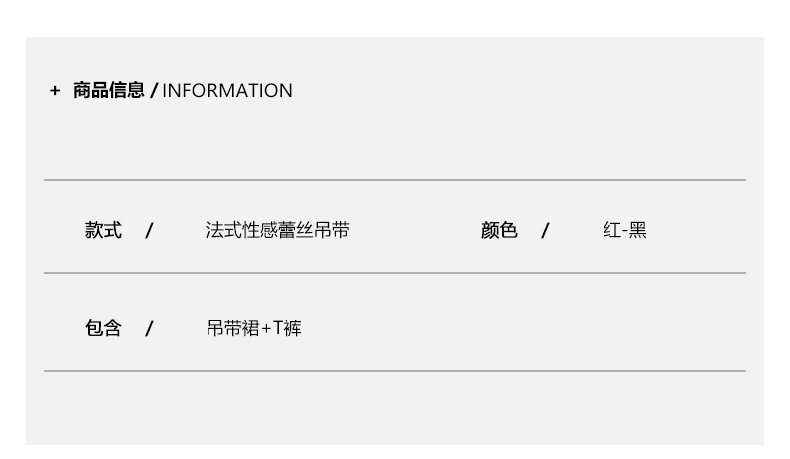Click the slash after 款式
This screenshot has width=790, height=459.
tap(149, 231)
